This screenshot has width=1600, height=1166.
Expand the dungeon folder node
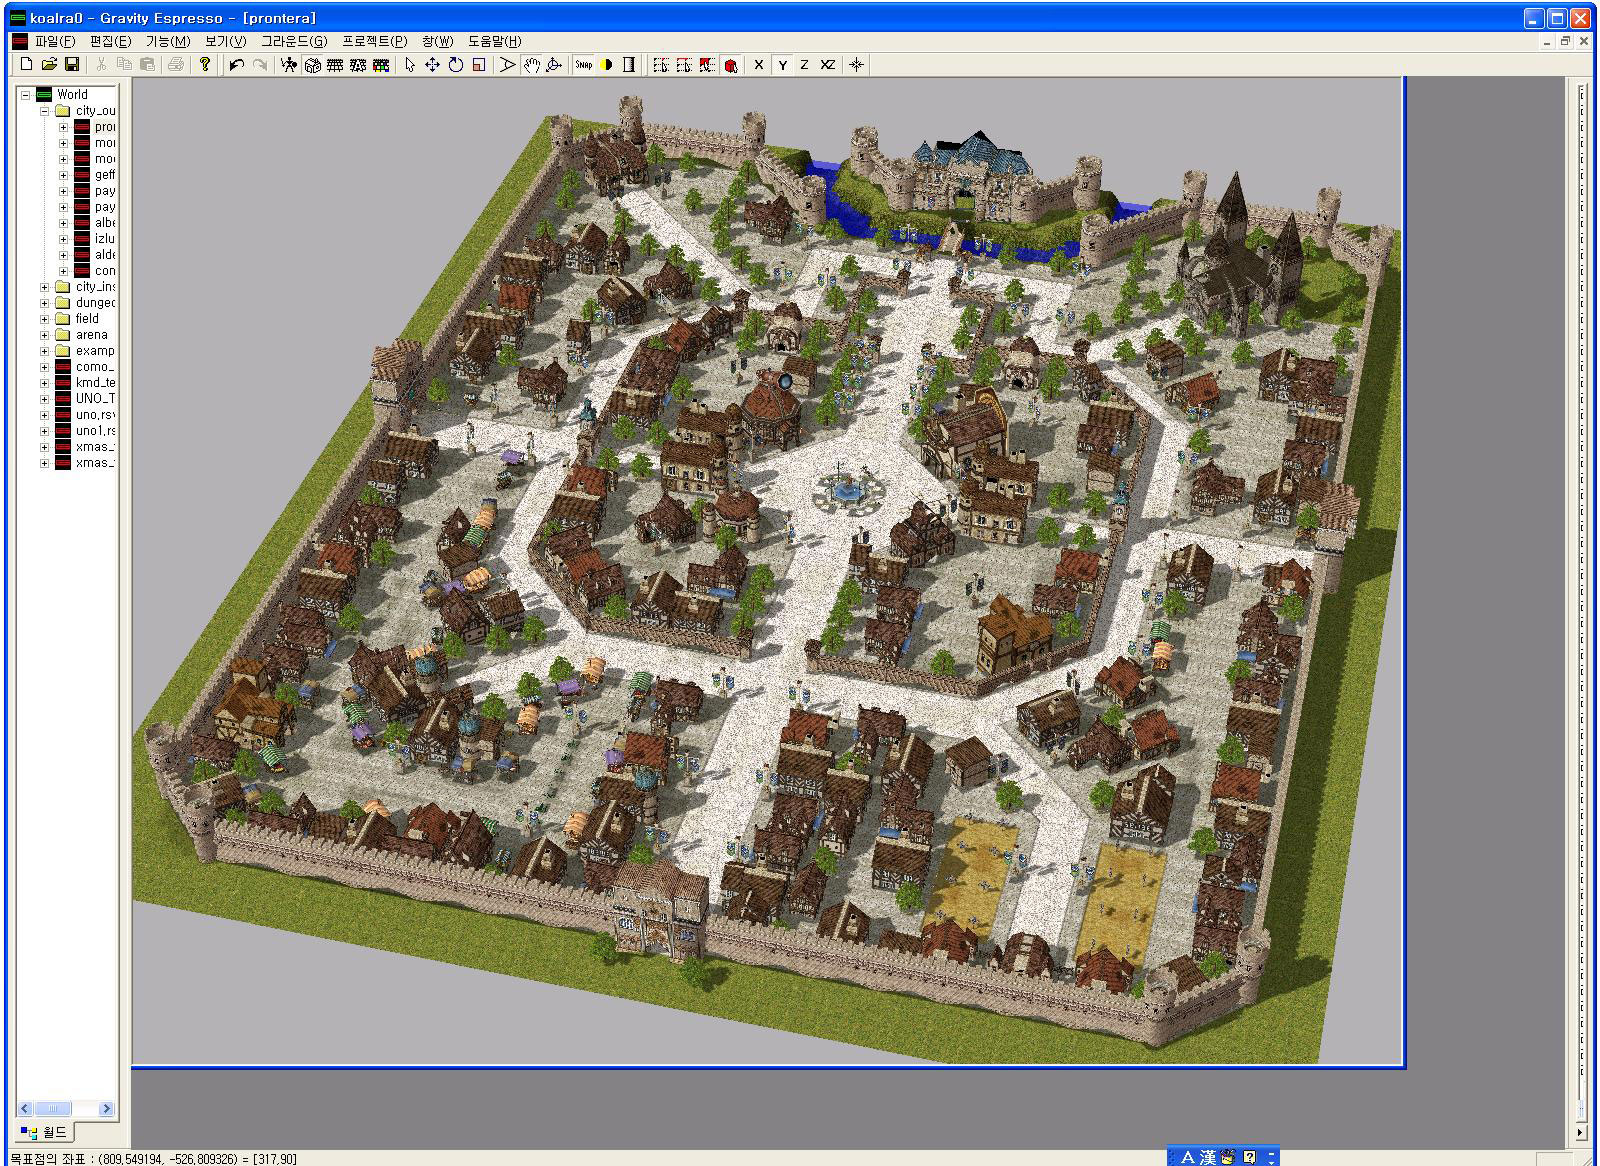[x=44, y=303]
